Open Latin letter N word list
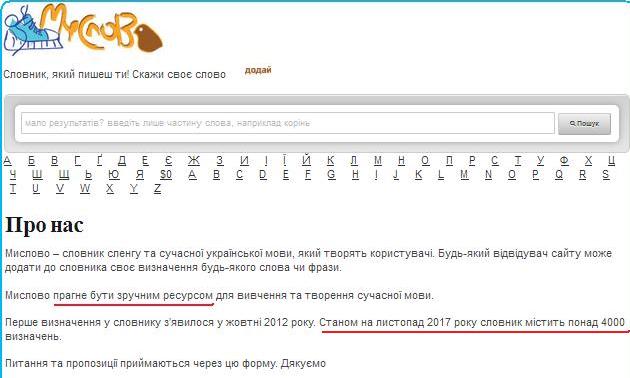Screen dimensions: 630x378 (x=488, y=175)
